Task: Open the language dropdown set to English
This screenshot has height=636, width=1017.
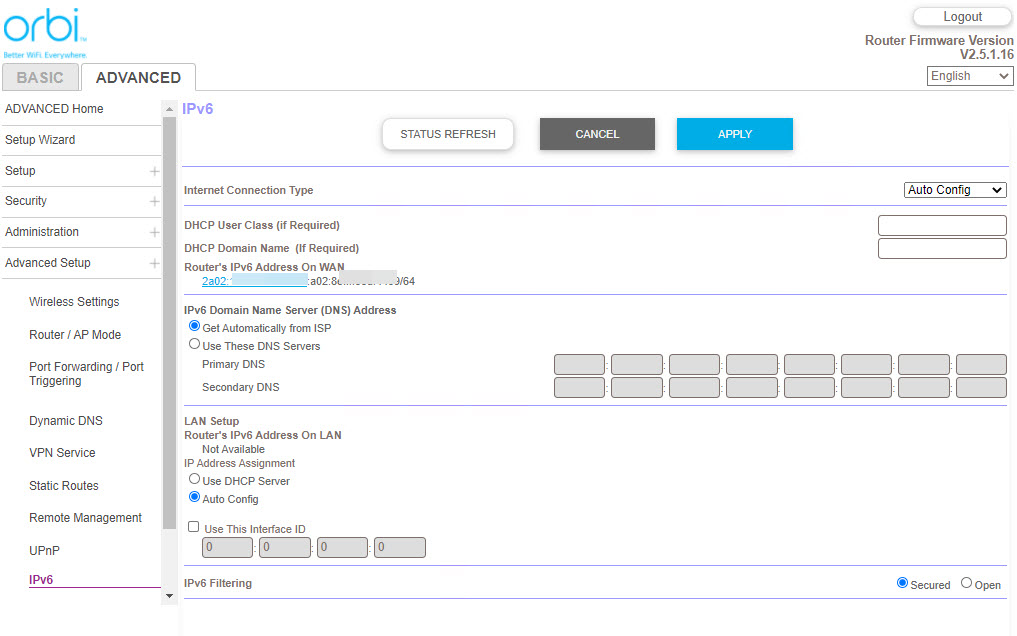Action: (x=970, y=76)
